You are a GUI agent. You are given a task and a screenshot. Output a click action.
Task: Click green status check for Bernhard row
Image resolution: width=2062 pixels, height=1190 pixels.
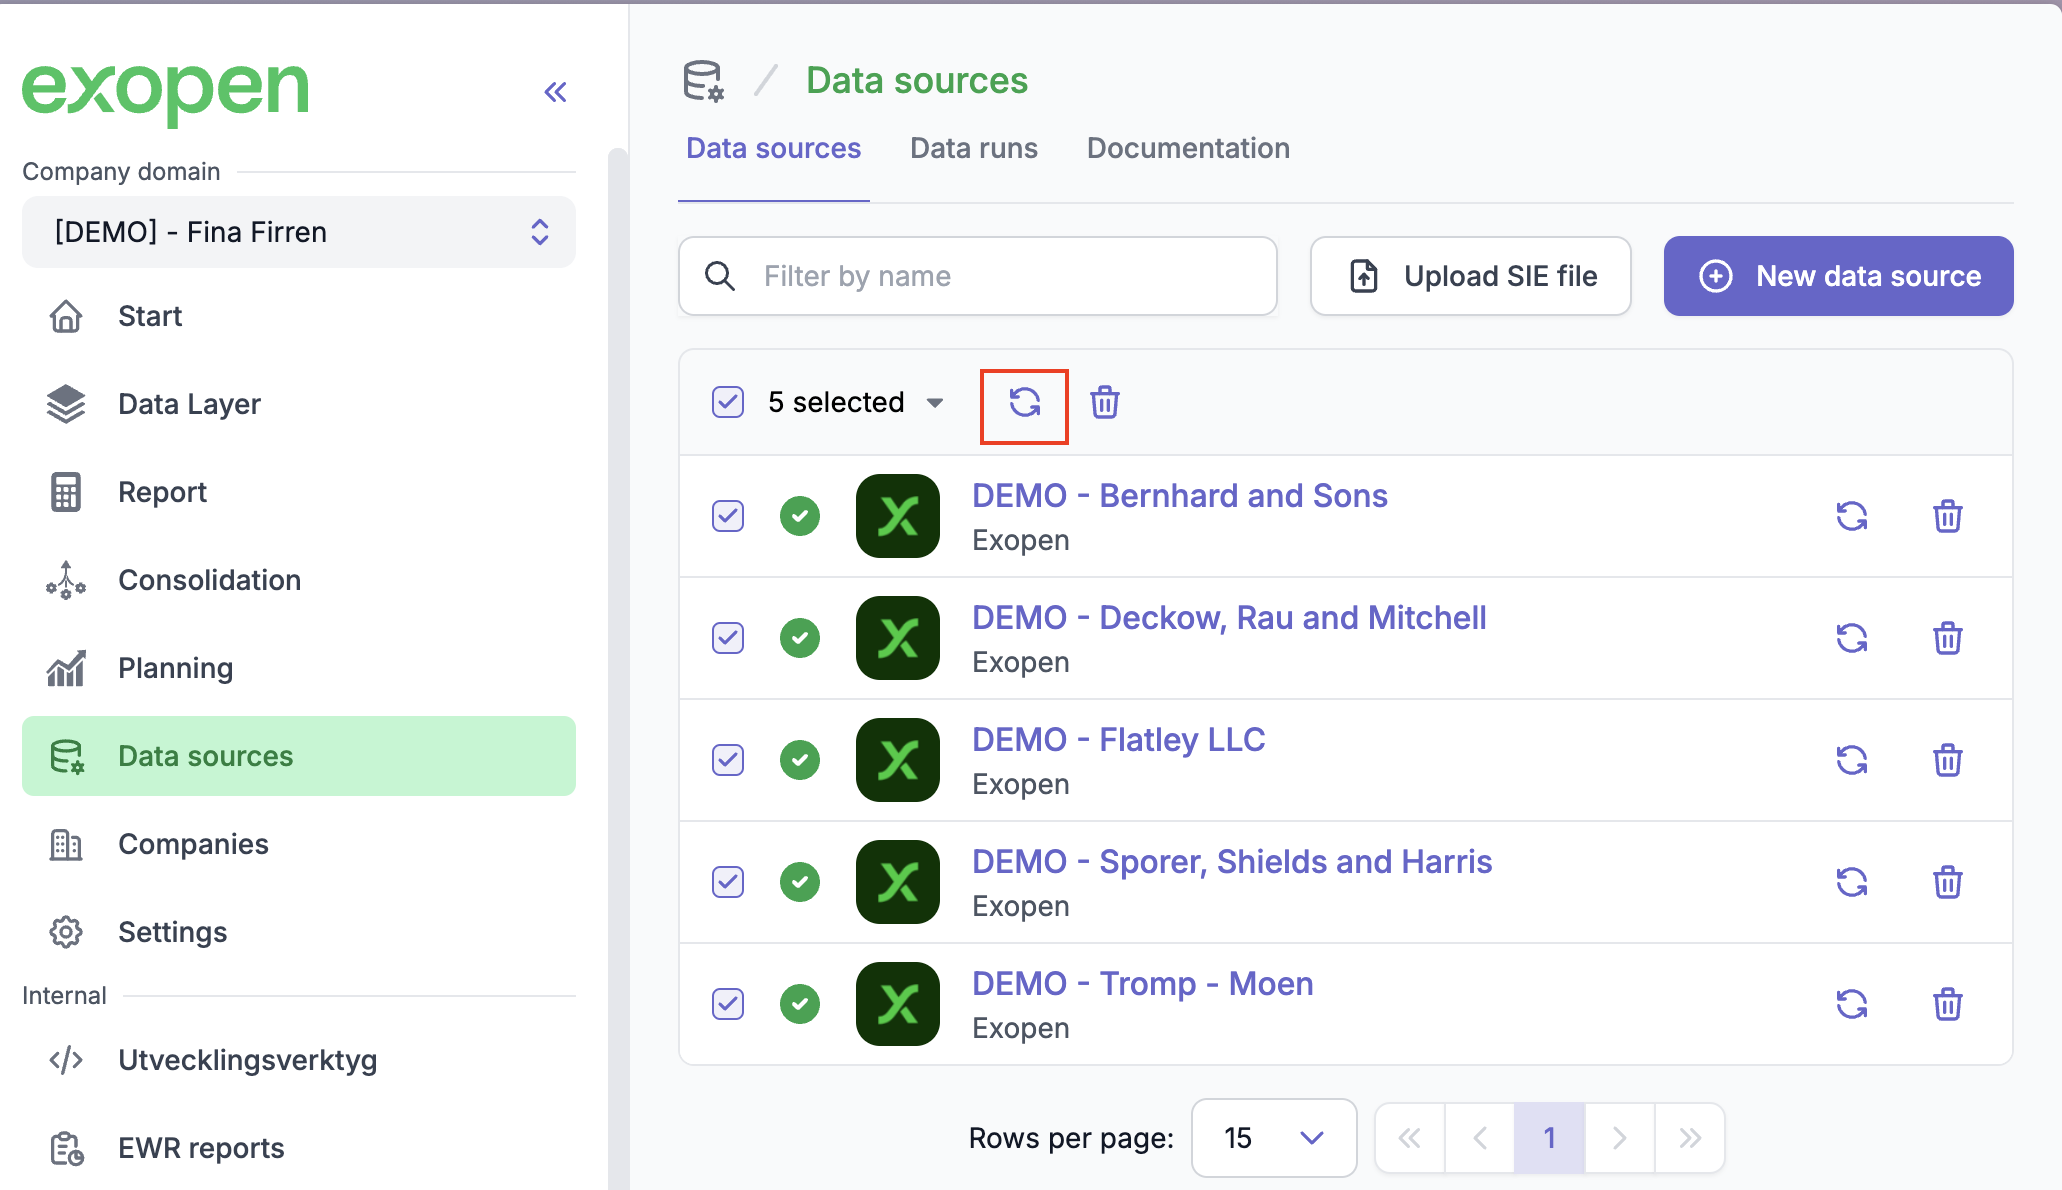coord(800,516)
